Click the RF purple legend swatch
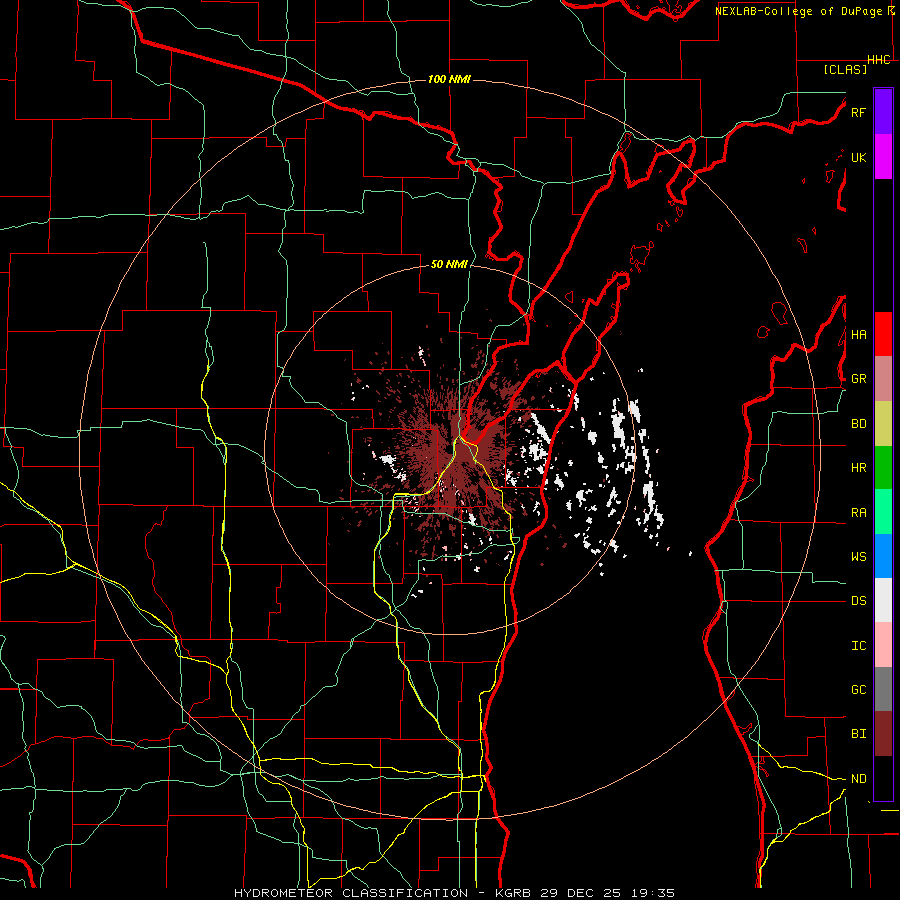The height and width of the screenshot is (900, 900). click(x=883, y=112)
